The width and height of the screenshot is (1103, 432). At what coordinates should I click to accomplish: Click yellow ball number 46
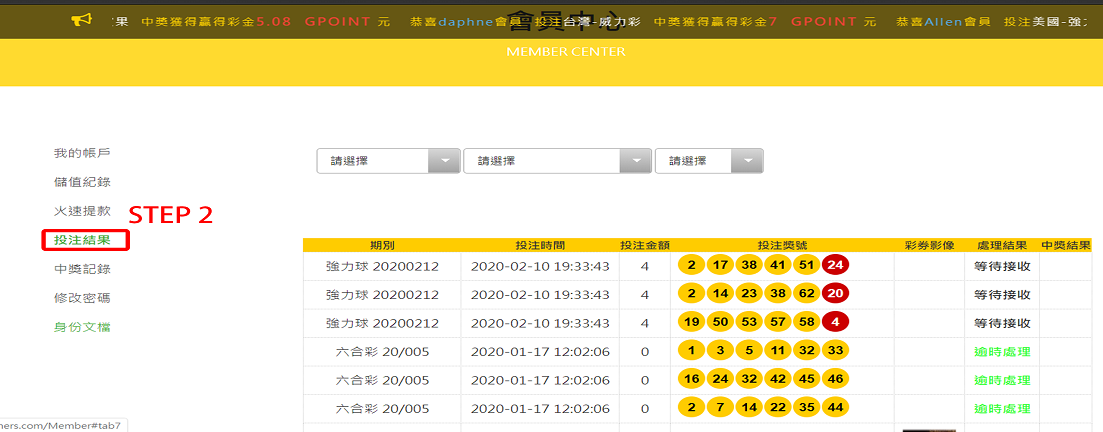(835, 380)
